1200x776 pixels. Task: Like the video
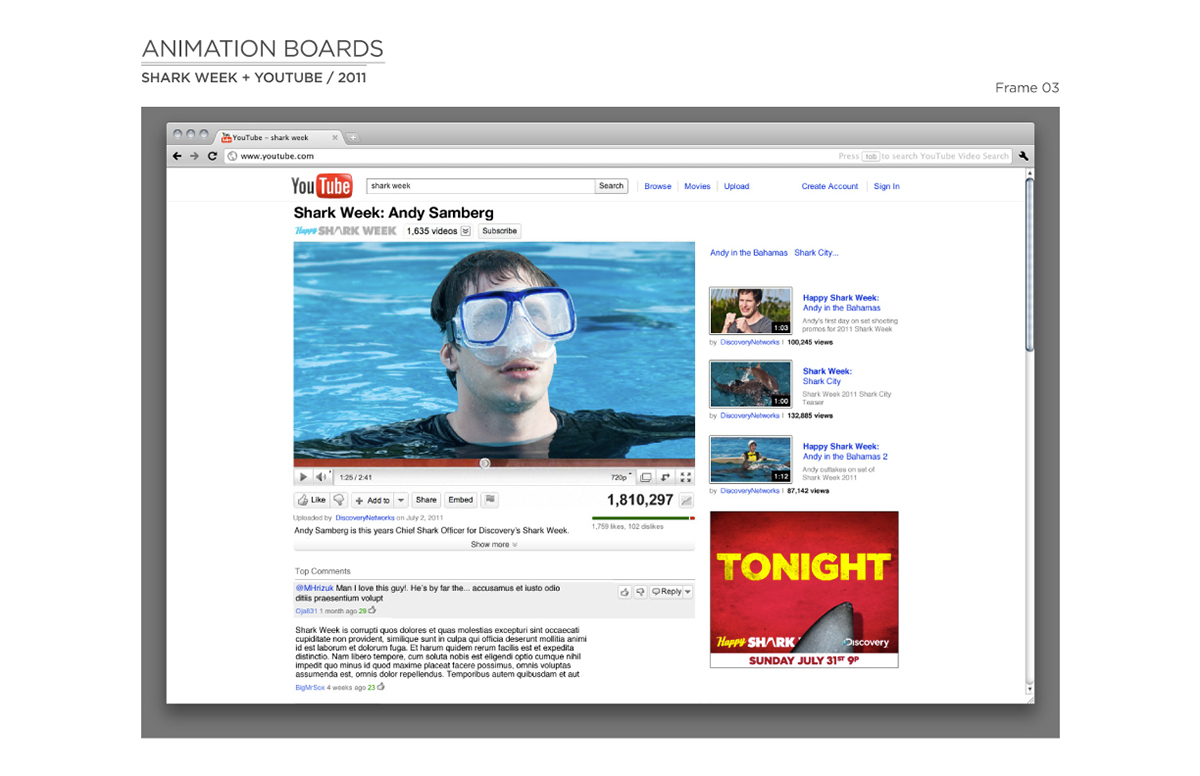coord(311,500)
